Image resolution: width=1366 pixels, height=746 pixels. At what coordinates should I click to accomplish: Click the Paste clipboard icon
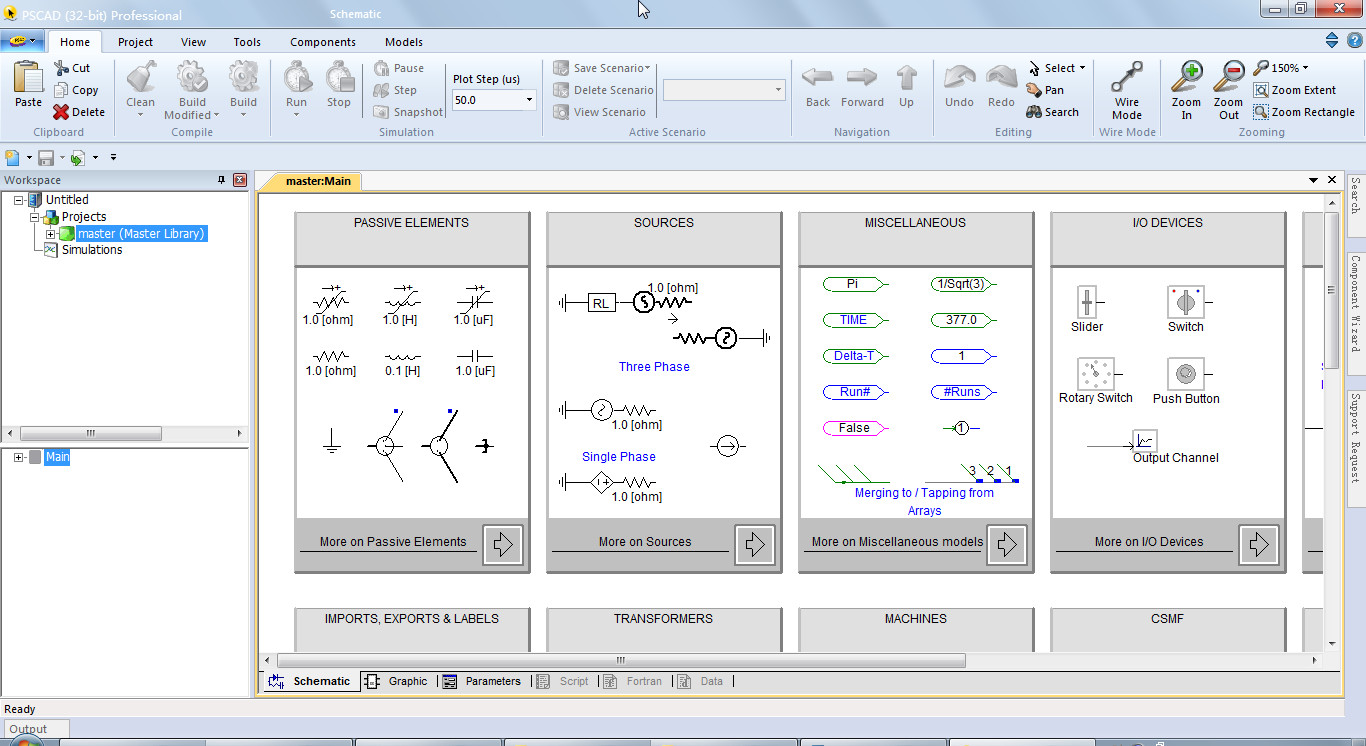pyautogui.click(x=28, y=78)
